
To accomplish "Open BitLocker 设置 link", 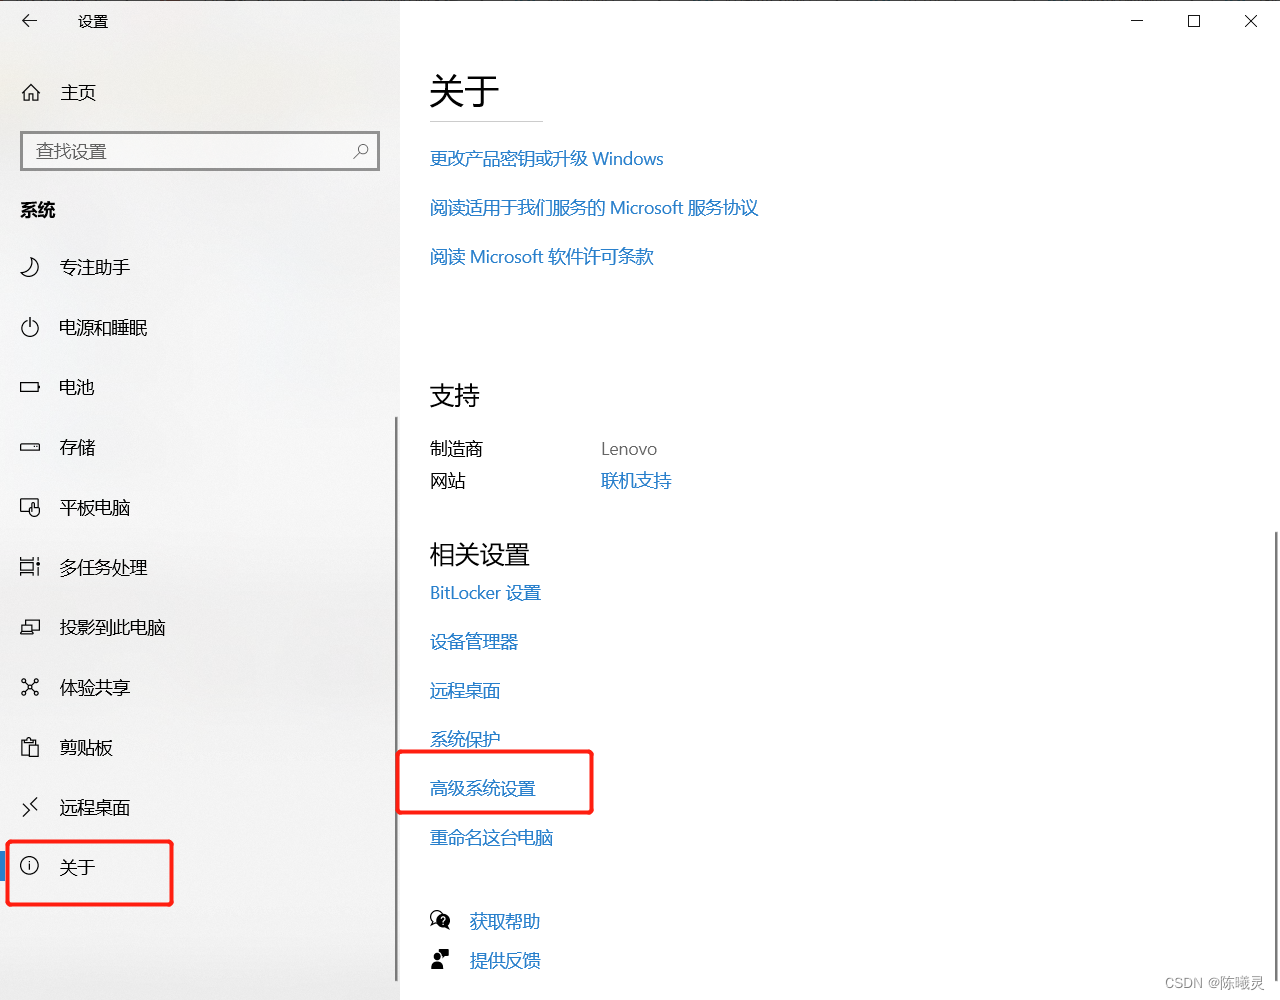I will coord(485,593).
